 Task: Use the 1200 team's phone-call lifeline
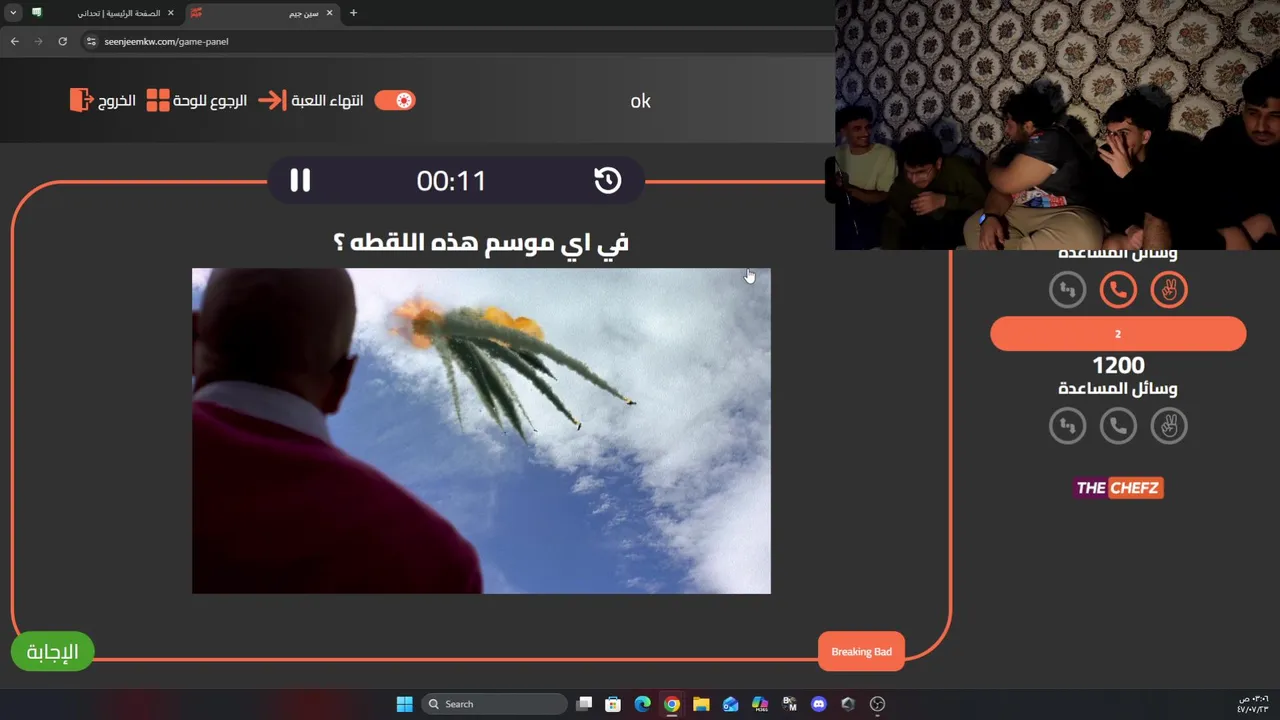[x=1118, y=426]
